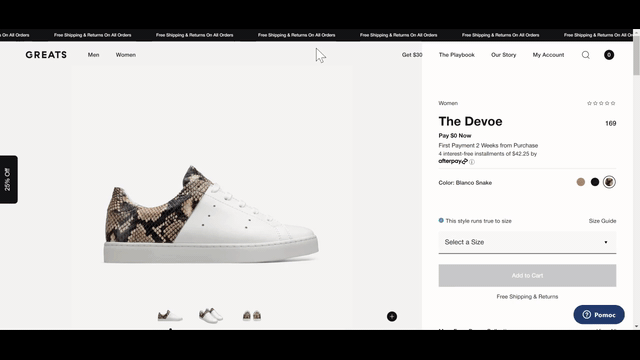
Task: Click the Add to Cart button
Action: pyautogui.click(x=527, y=276)
